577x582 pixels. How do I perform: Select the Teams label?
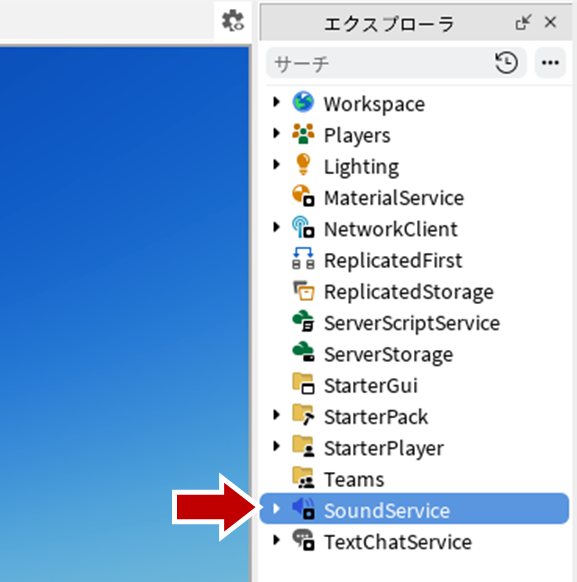[354, 480]
